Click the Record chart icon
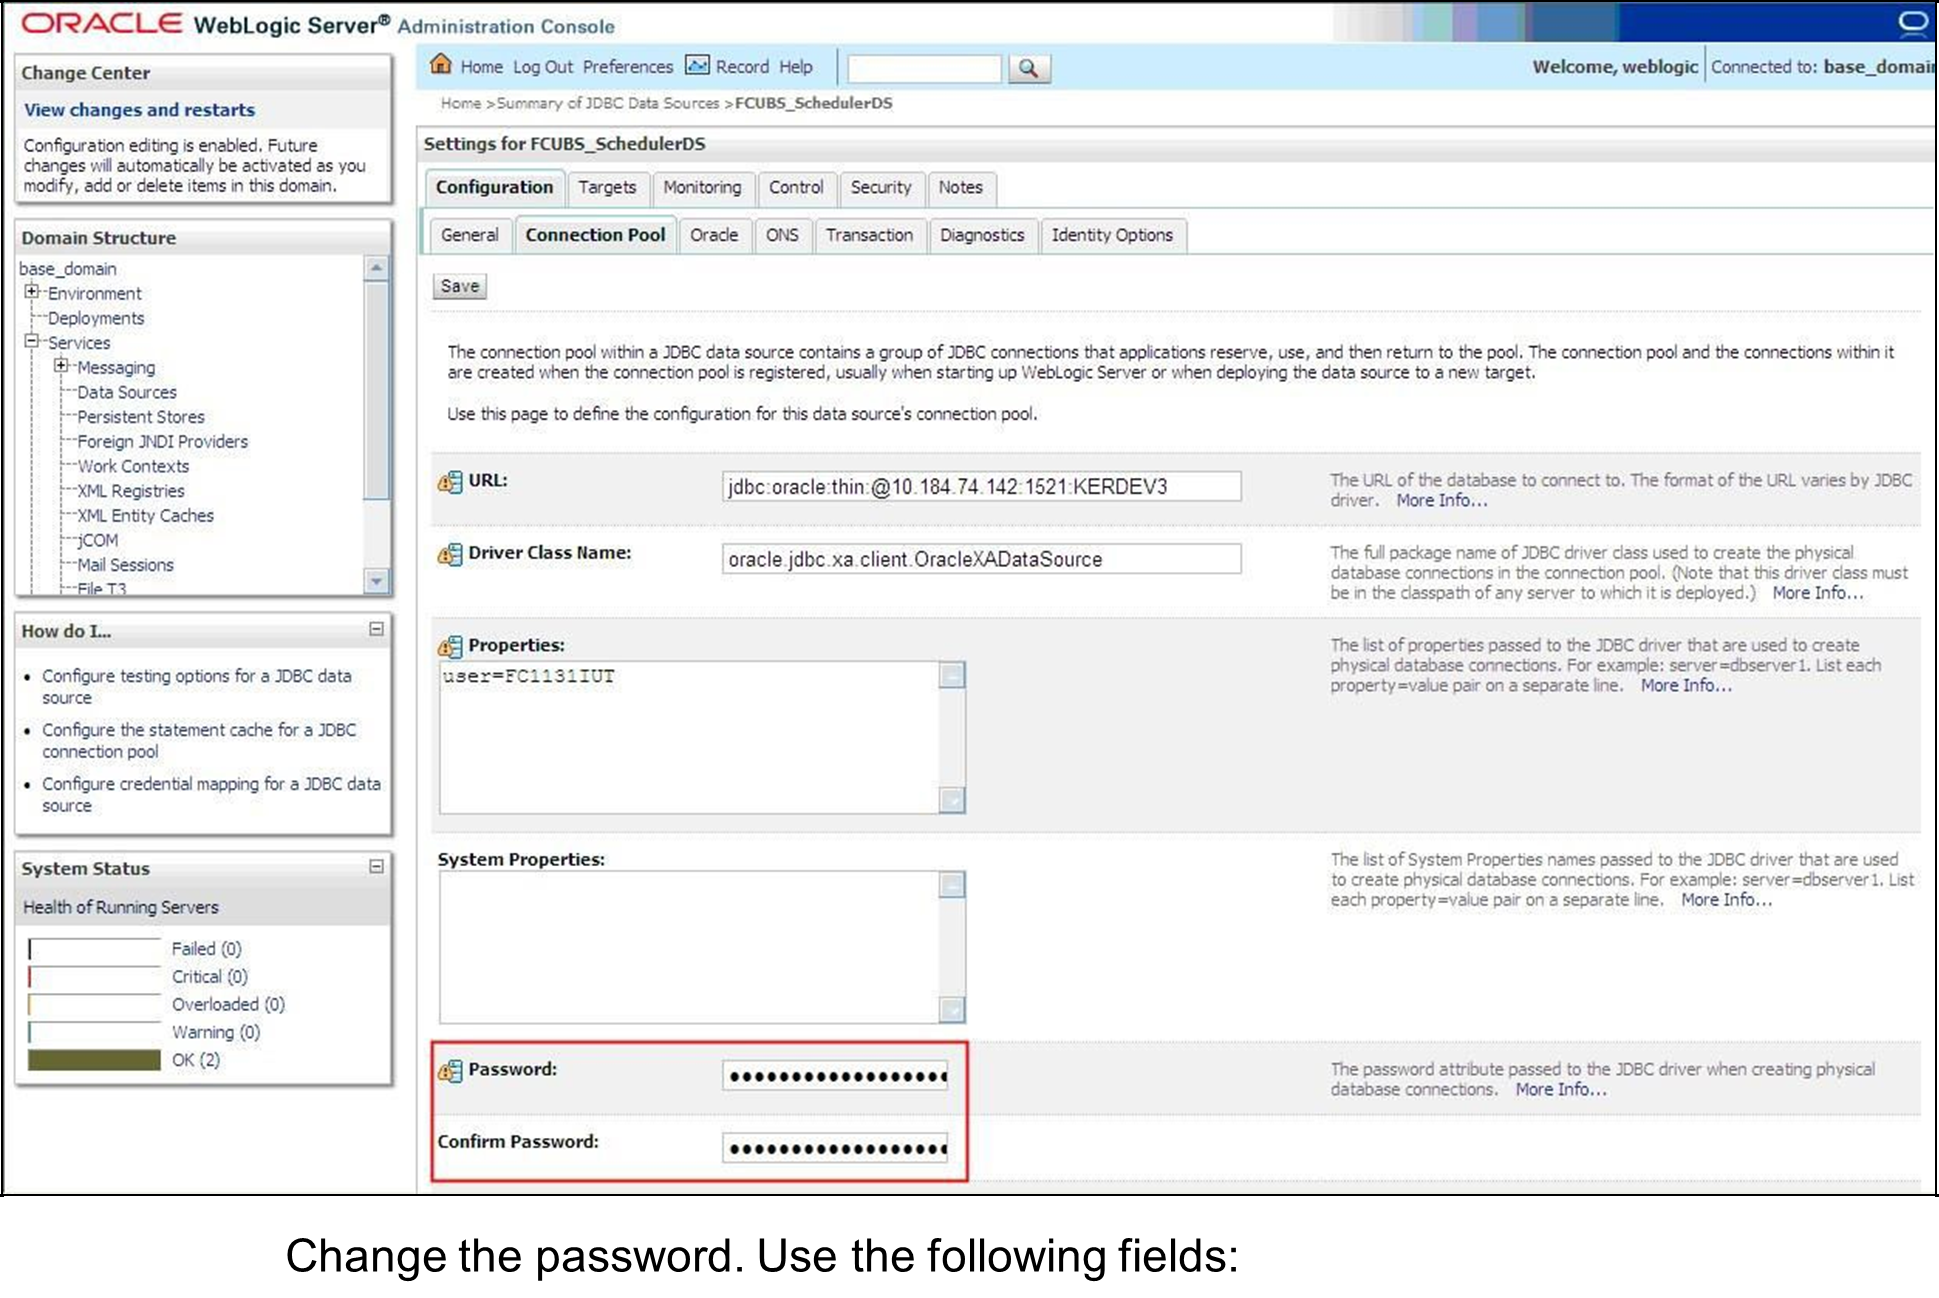 coord(697,66)
